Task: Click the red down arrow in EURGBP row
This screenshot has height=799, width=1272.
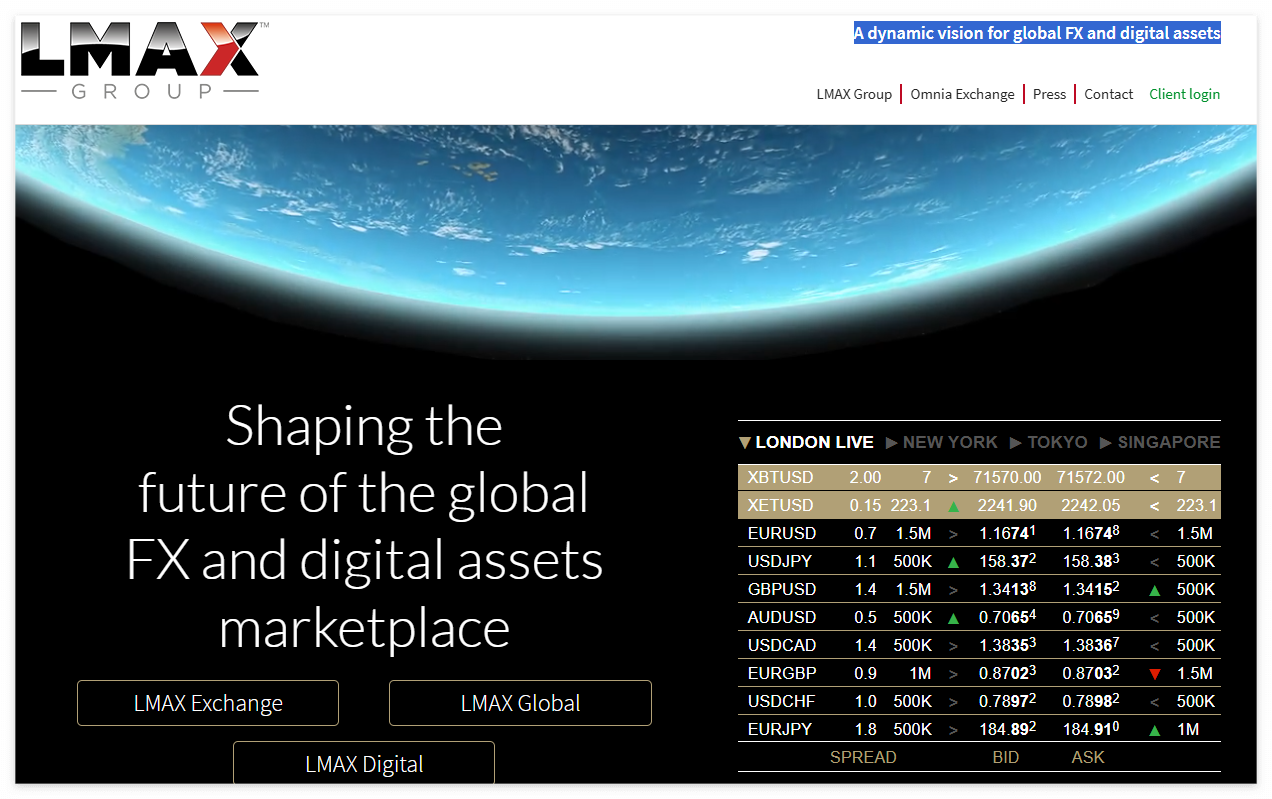Action: (1155, 674)
